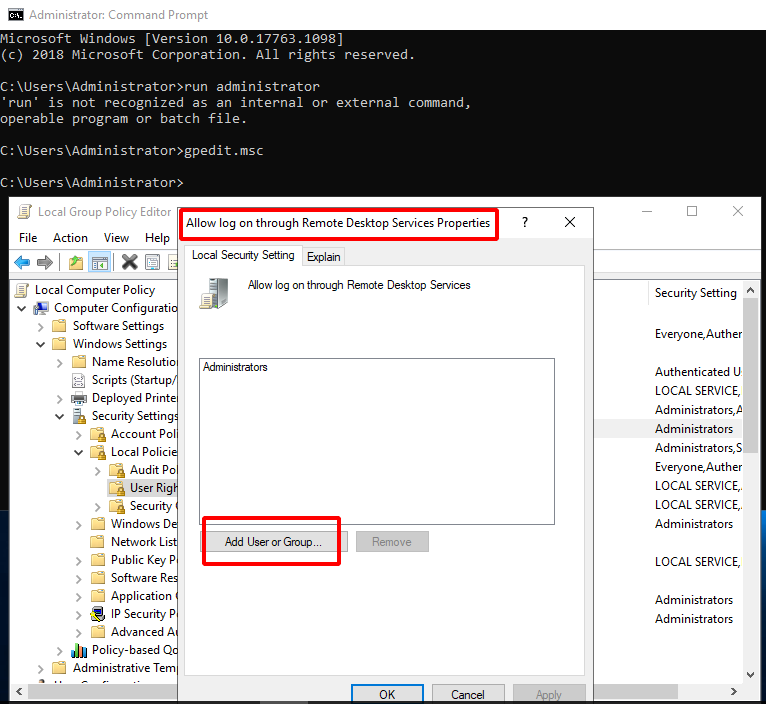The width and height of the screenshot is (766, 704).
Task: Click the Forward arrow toolbar icon
Action: (x=44, y=262)
